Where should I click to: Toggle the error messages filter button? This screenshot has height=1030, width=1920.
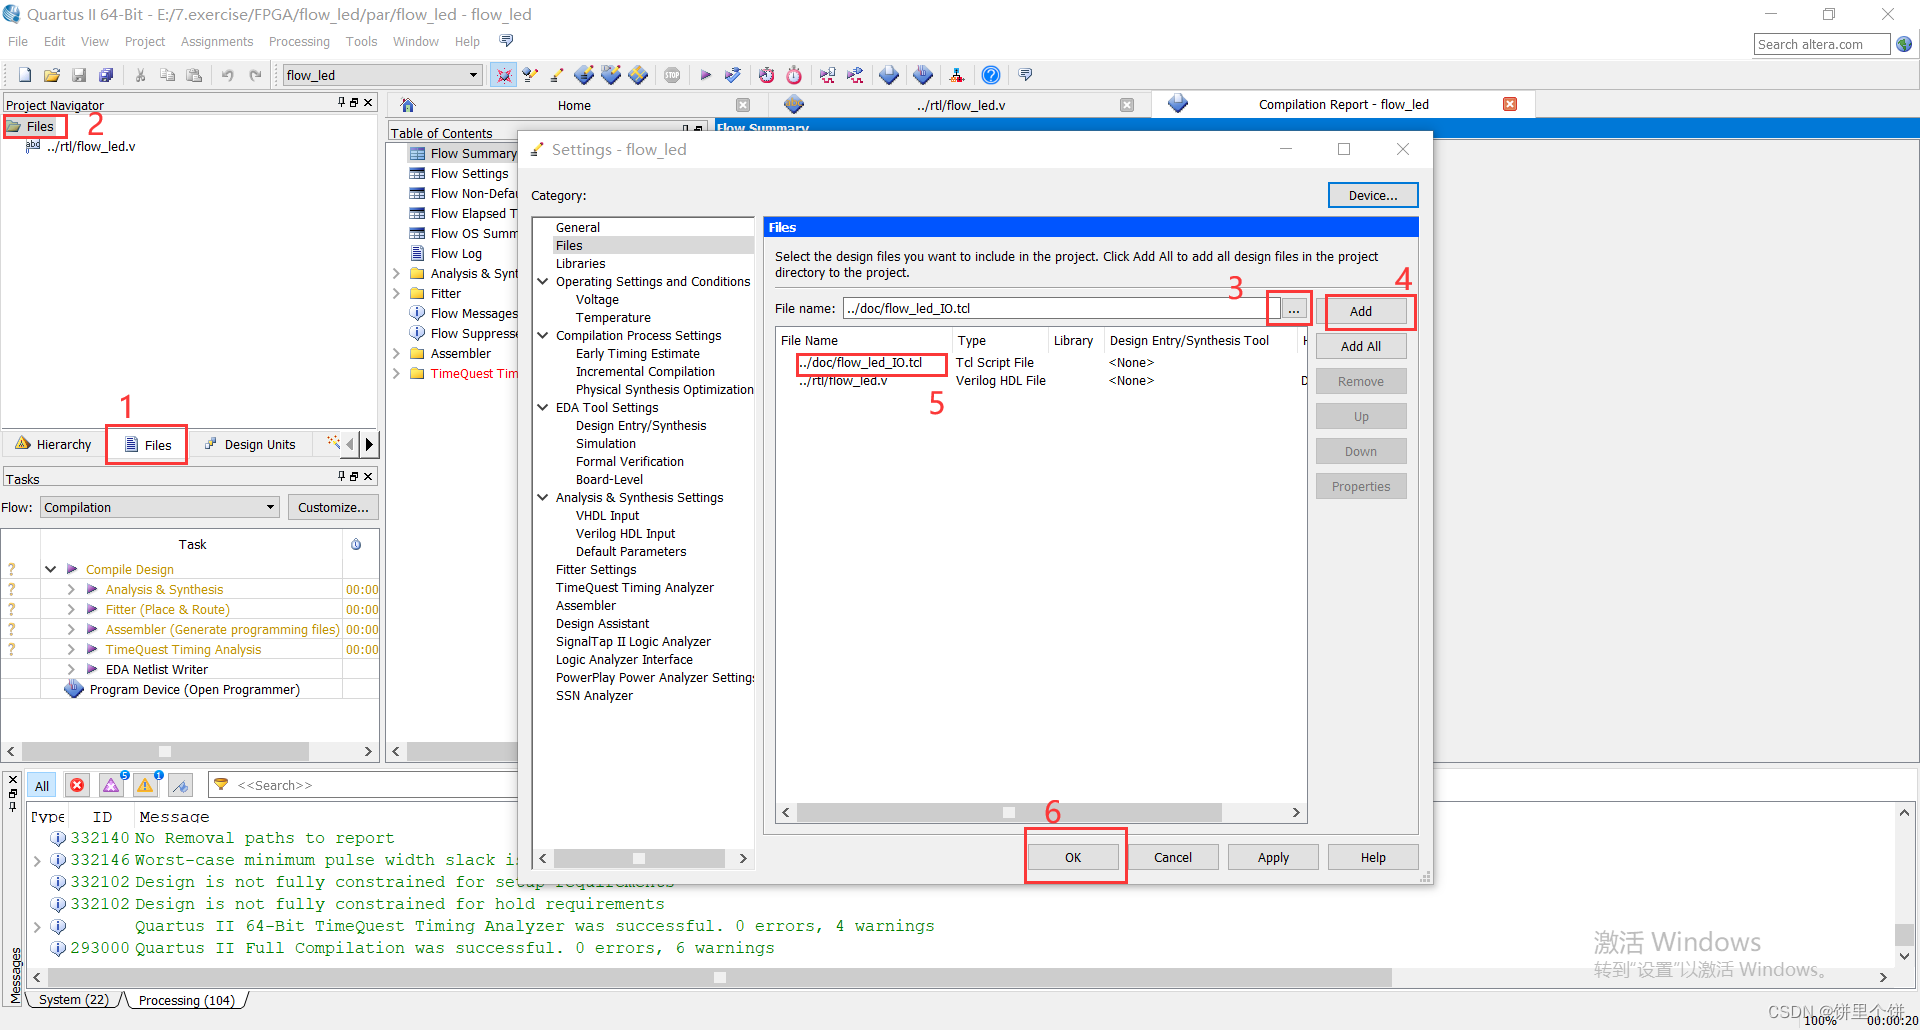point(77,786)
